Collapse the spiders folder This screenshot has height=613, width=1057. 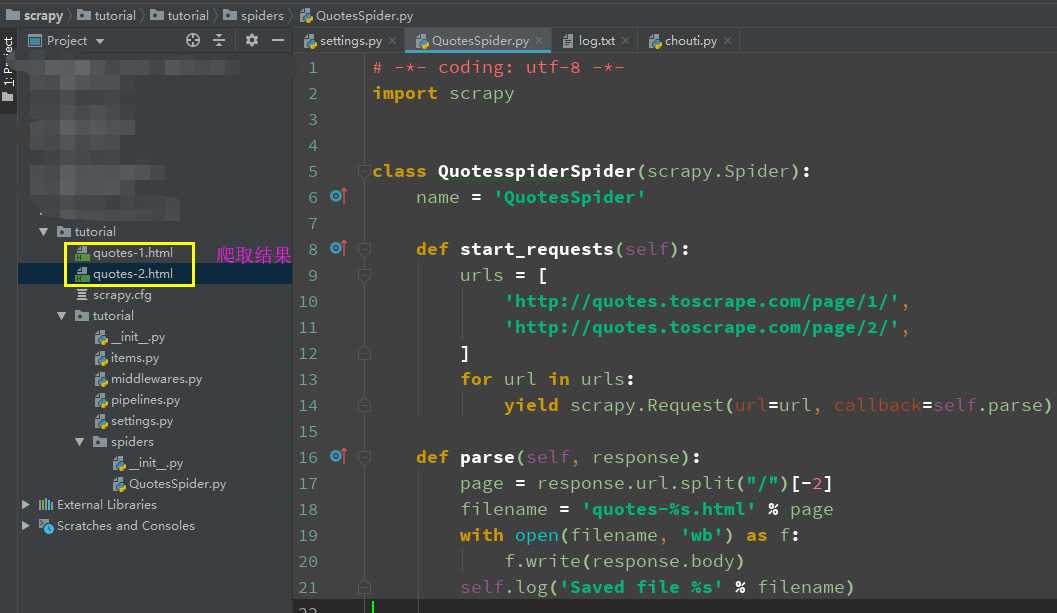80,442
